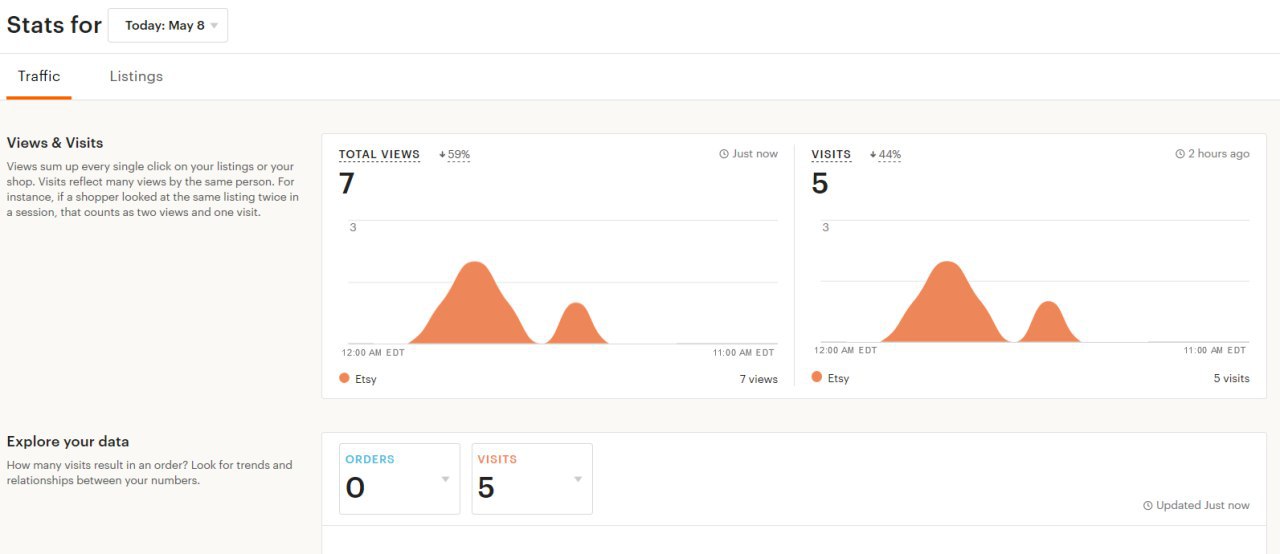The width and height of the screenshot is (1280, 554).
Task: Click the '7 views' text
Action: coord(758,379)
